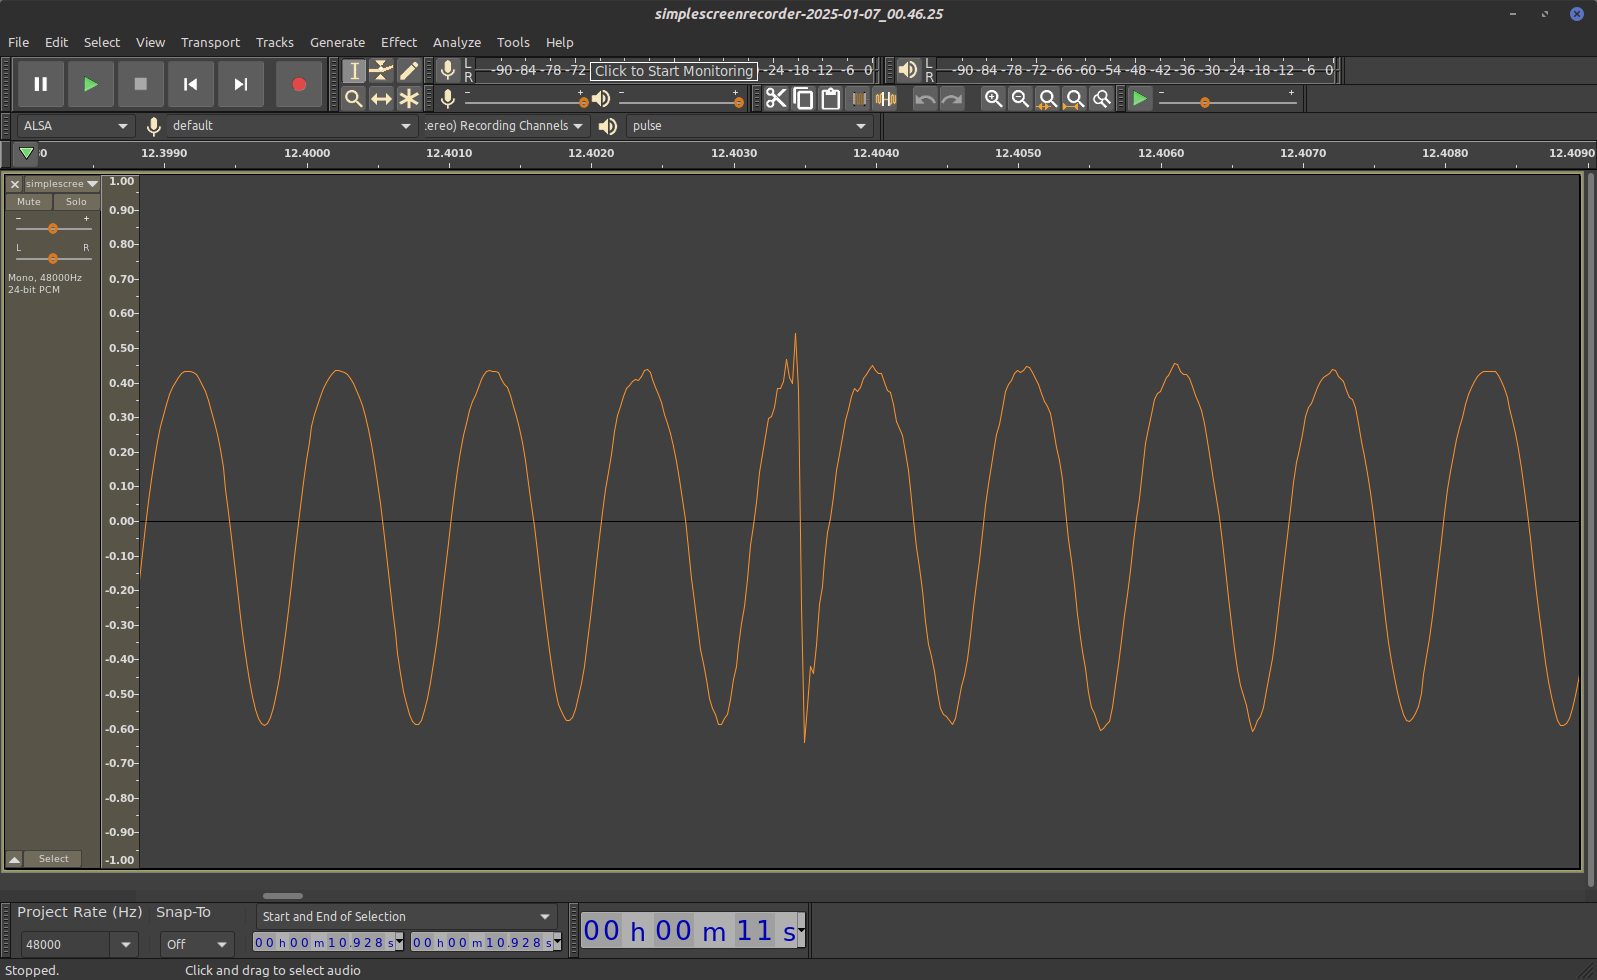Viewport: 1597px width, 980px height.
Task: Select the Multi-Tool asterisk icon
Action: pos(409,98)
